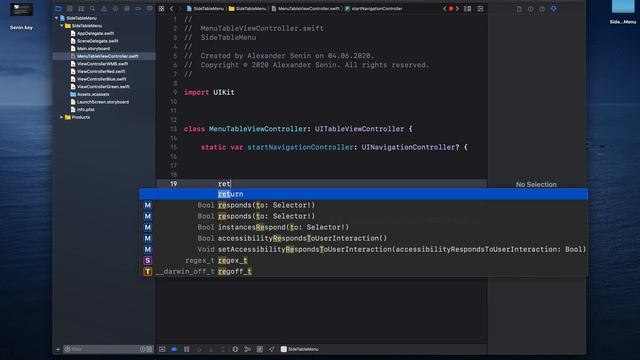This screenshot has width=640, height=360.
Task: Click startNavigationController in jump bar
Action: pos(373,9)
